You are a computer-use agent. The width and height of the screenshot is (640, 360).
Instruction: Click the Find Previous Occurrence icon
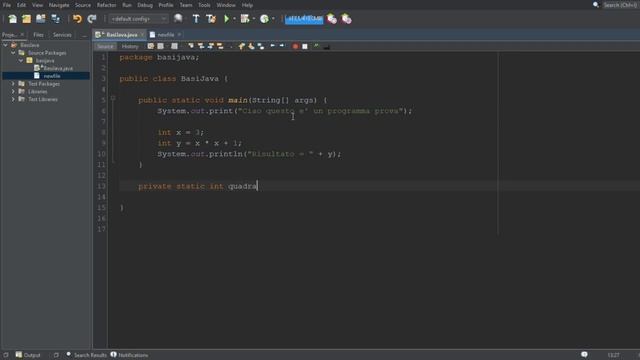(201, 46)
